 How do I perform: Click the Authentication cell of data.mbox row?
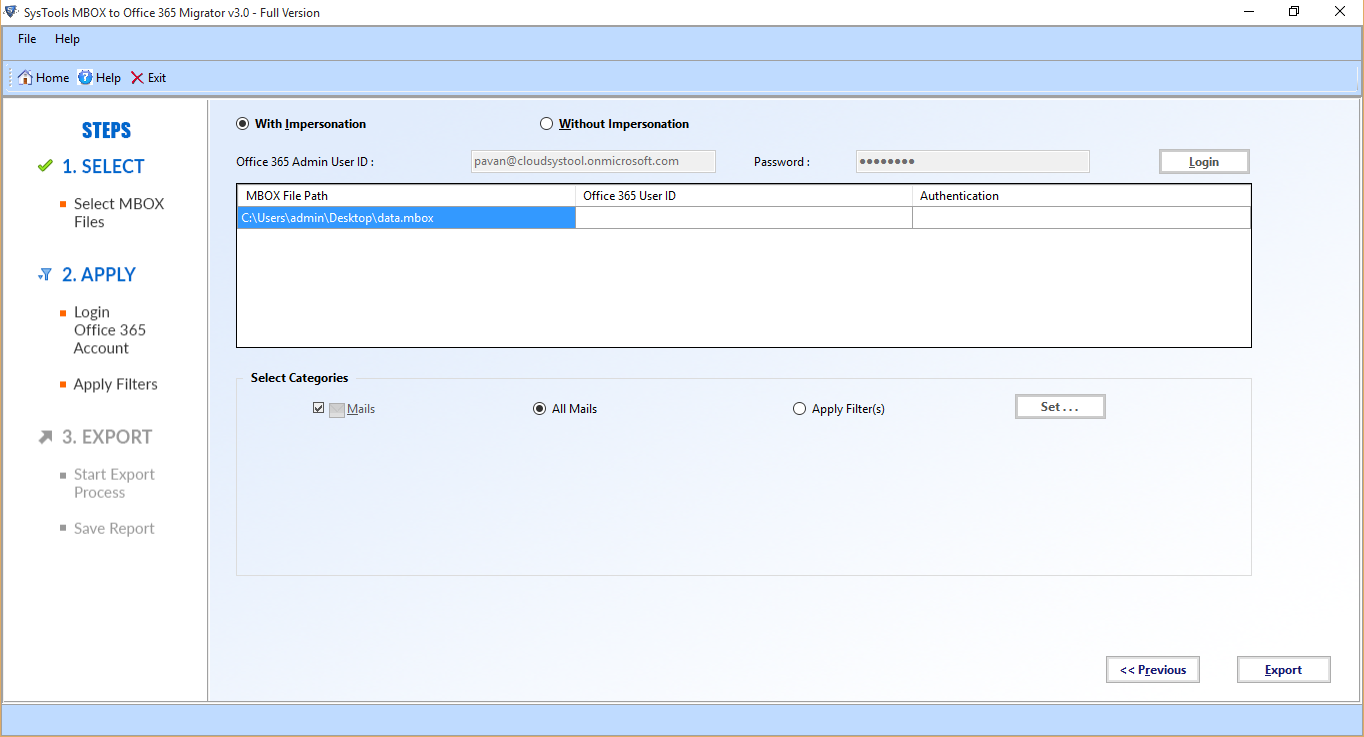(x=1081, y=217)
